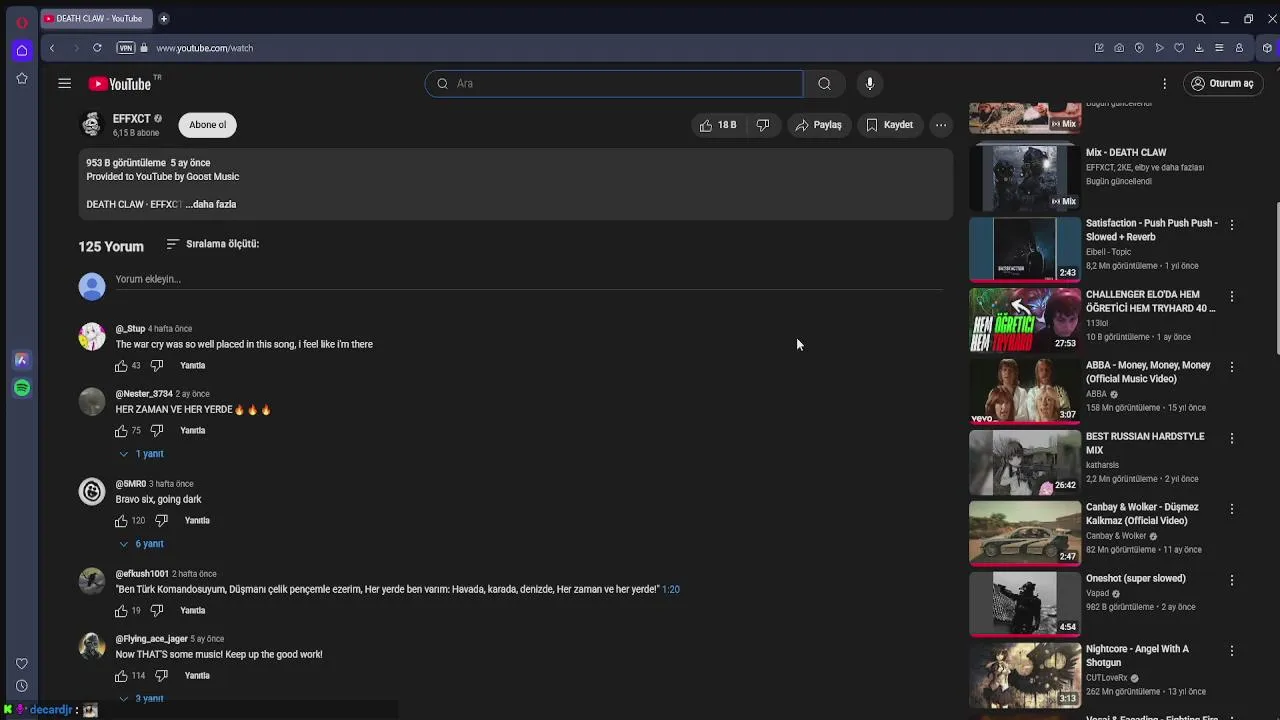Click the Paylaş share button
The height and width of the screenshot is (720, 1280).
coord(818,125)
